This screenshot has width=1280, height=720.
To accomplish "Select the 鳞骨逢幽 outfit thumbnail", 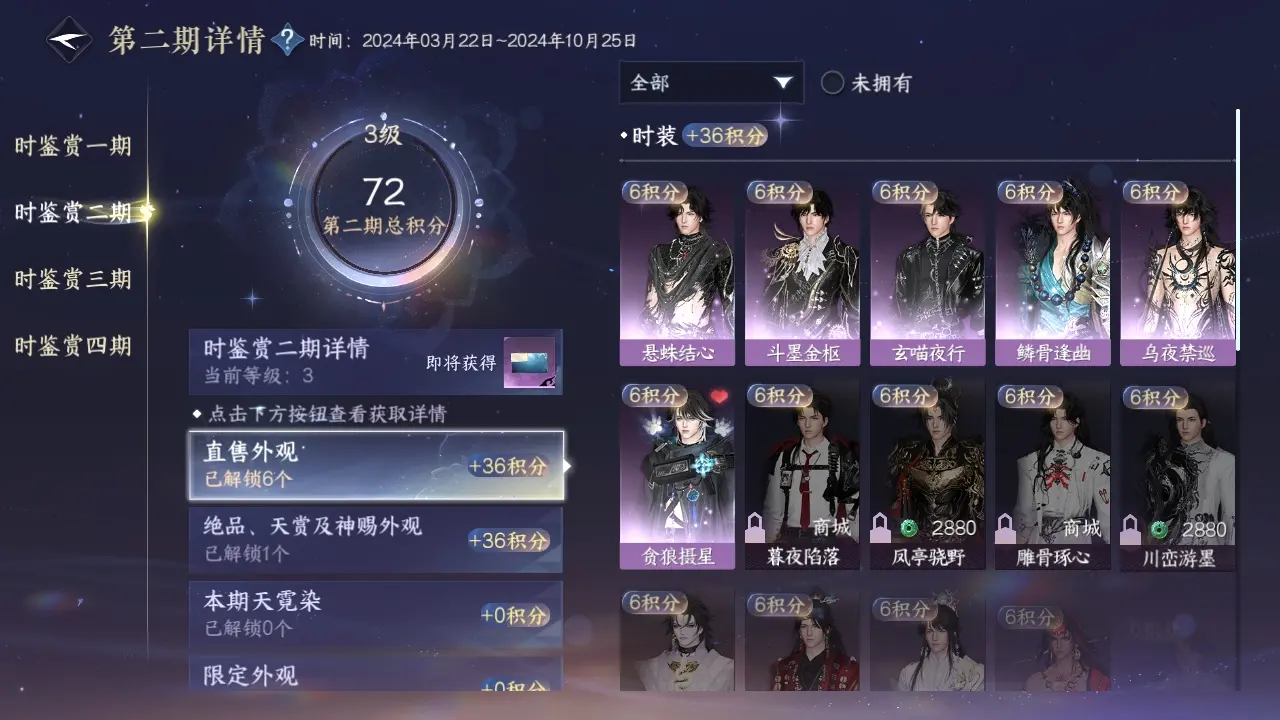I will [x=1052, y=272].
